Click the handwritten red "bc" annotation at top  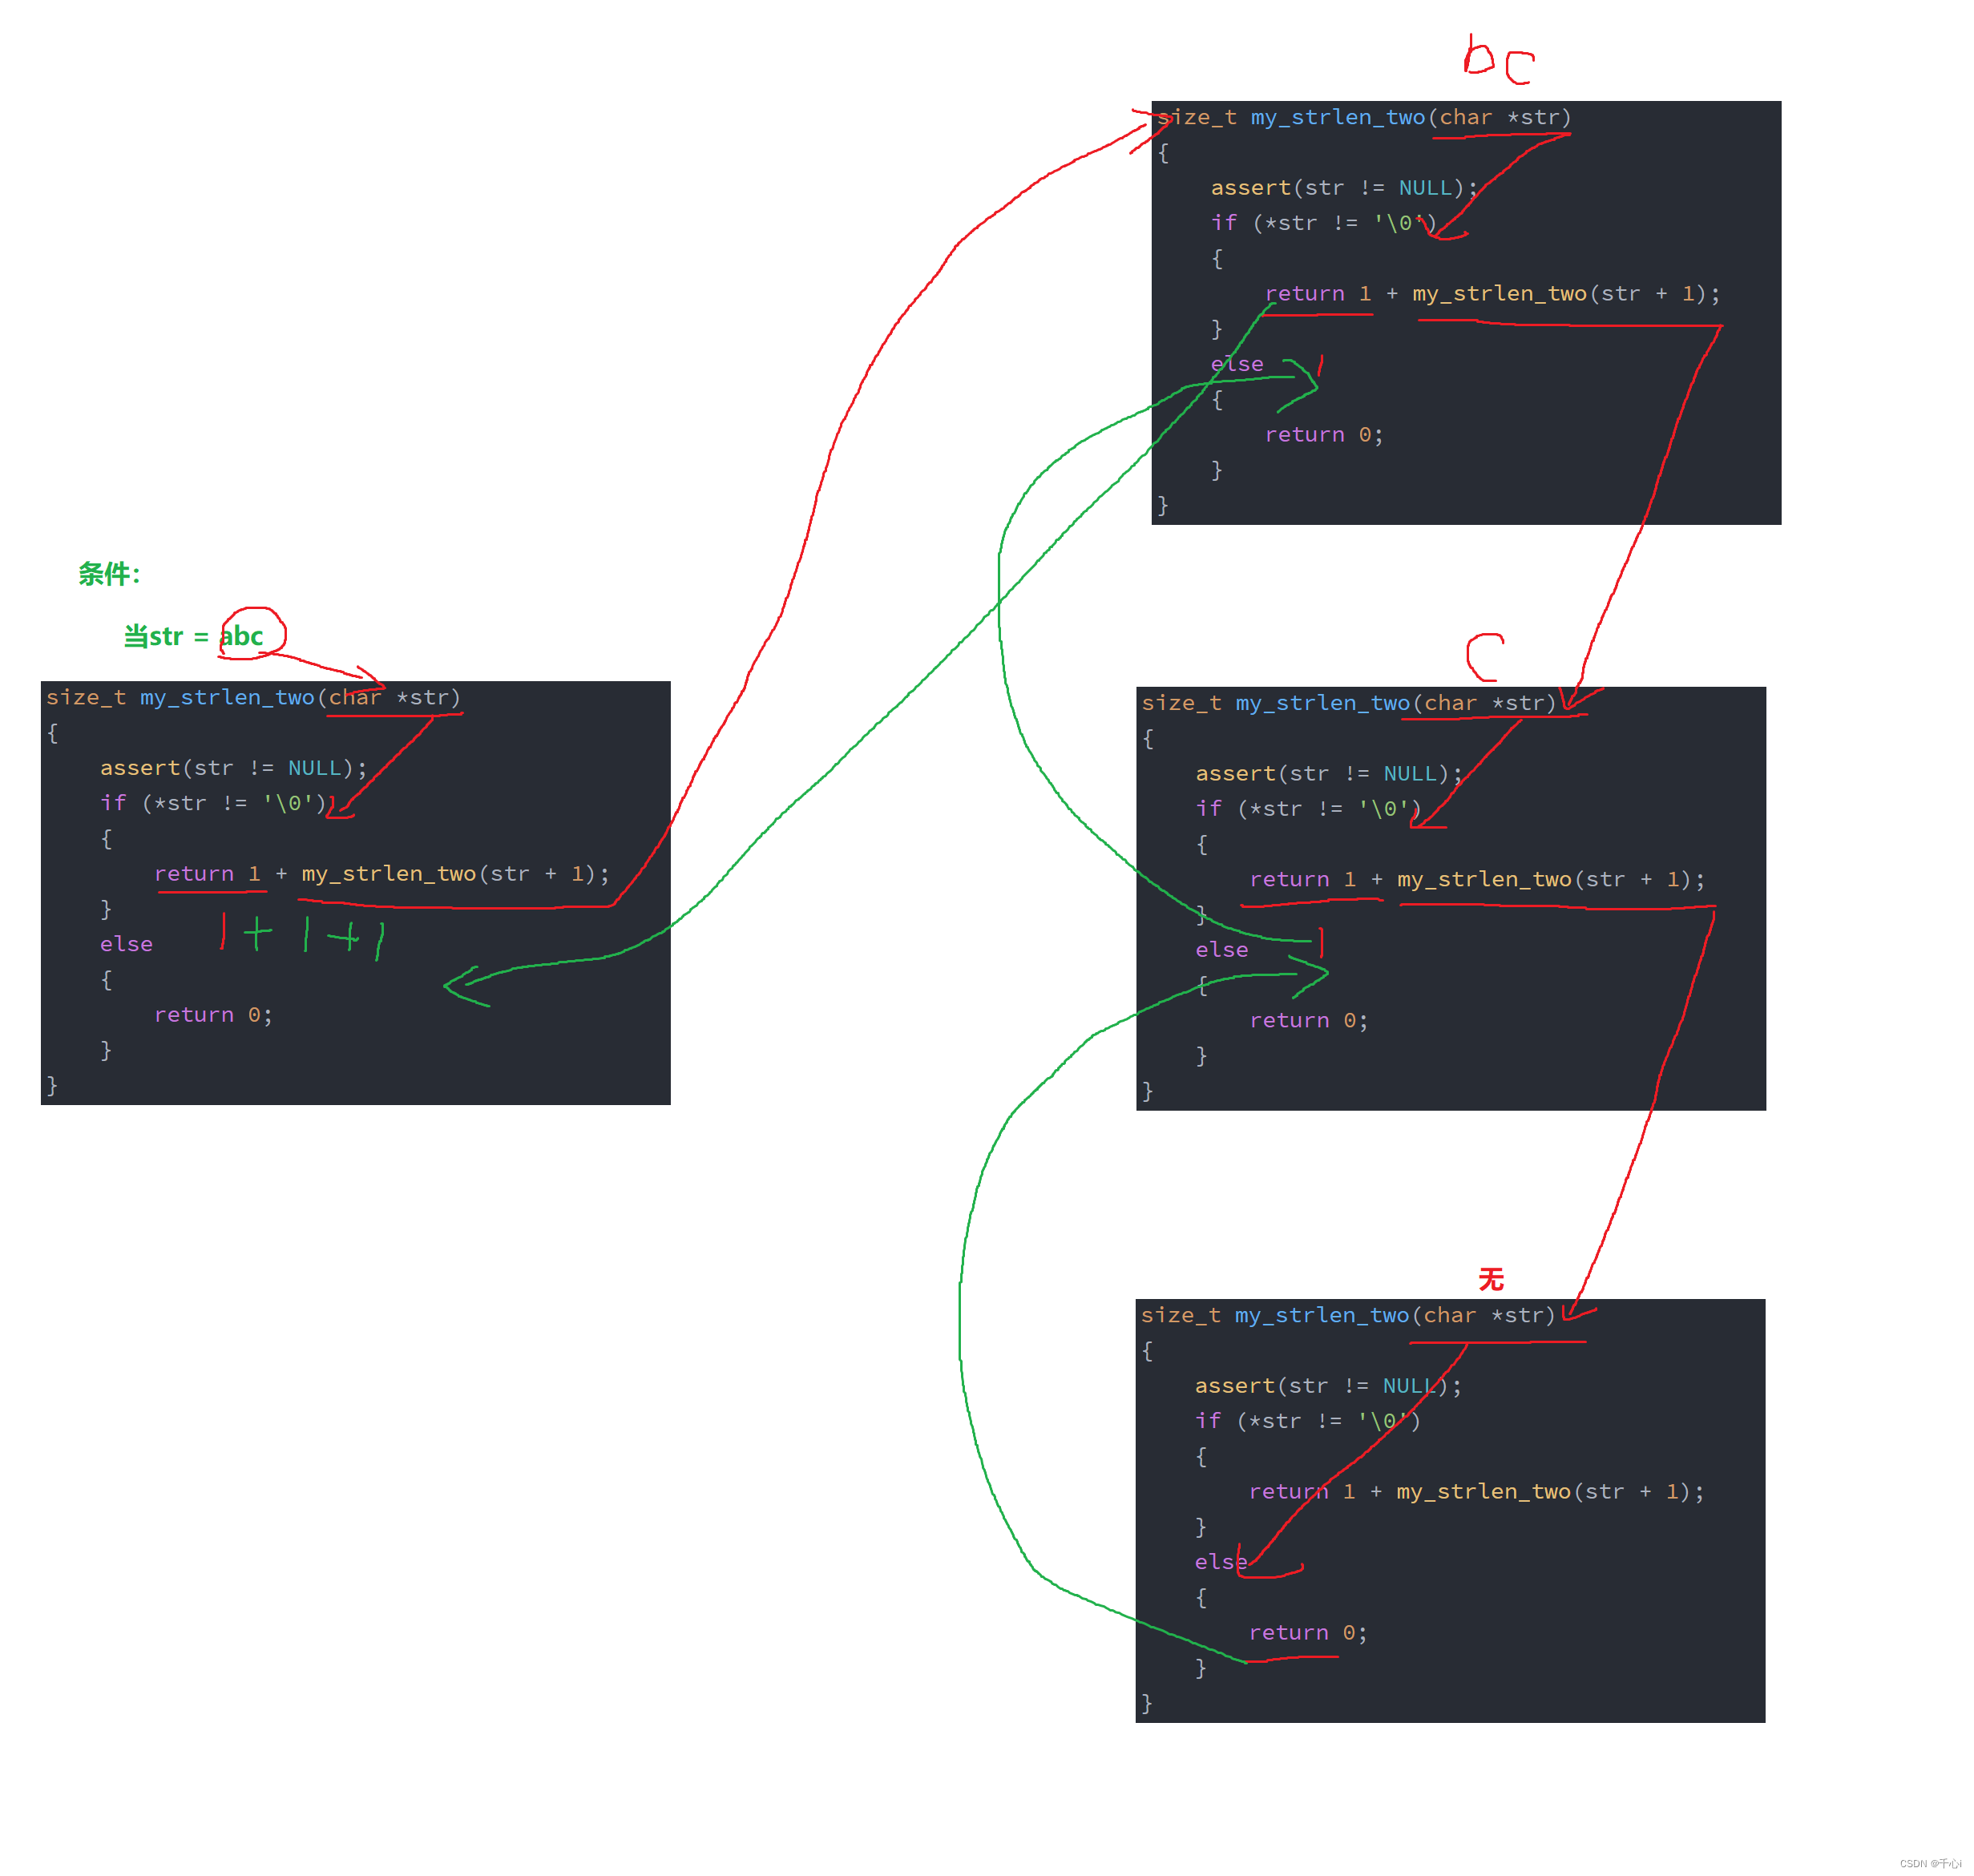(1497, 60)
